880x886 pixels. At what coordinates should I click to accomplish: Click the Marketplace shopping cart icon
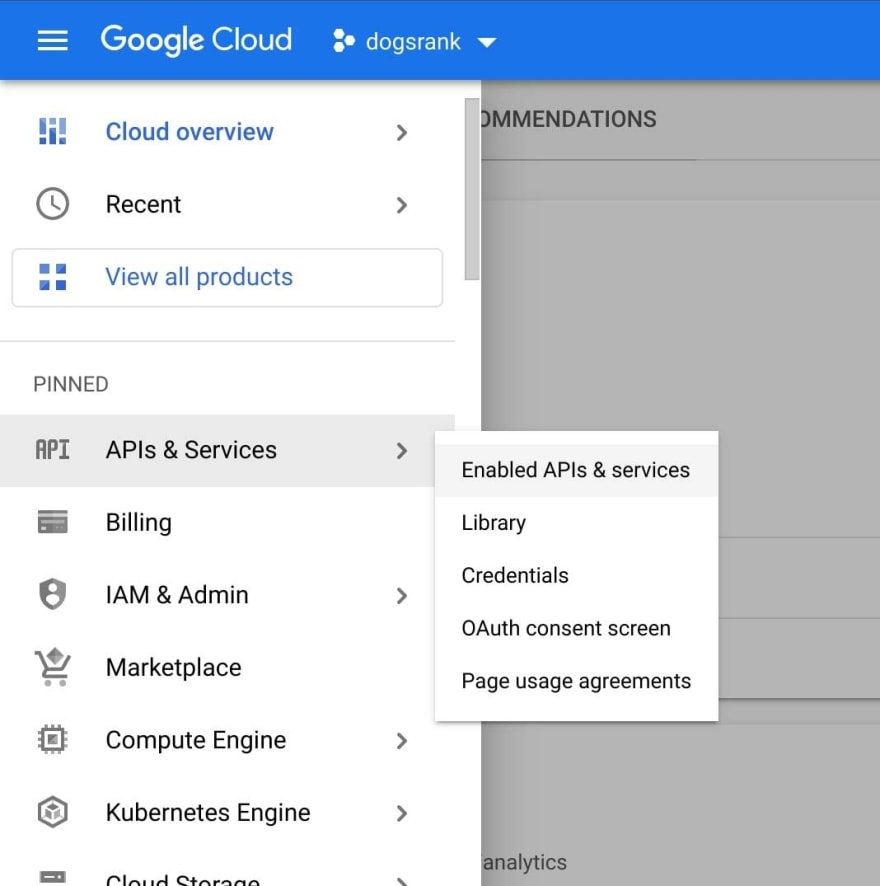coord(53,667)
